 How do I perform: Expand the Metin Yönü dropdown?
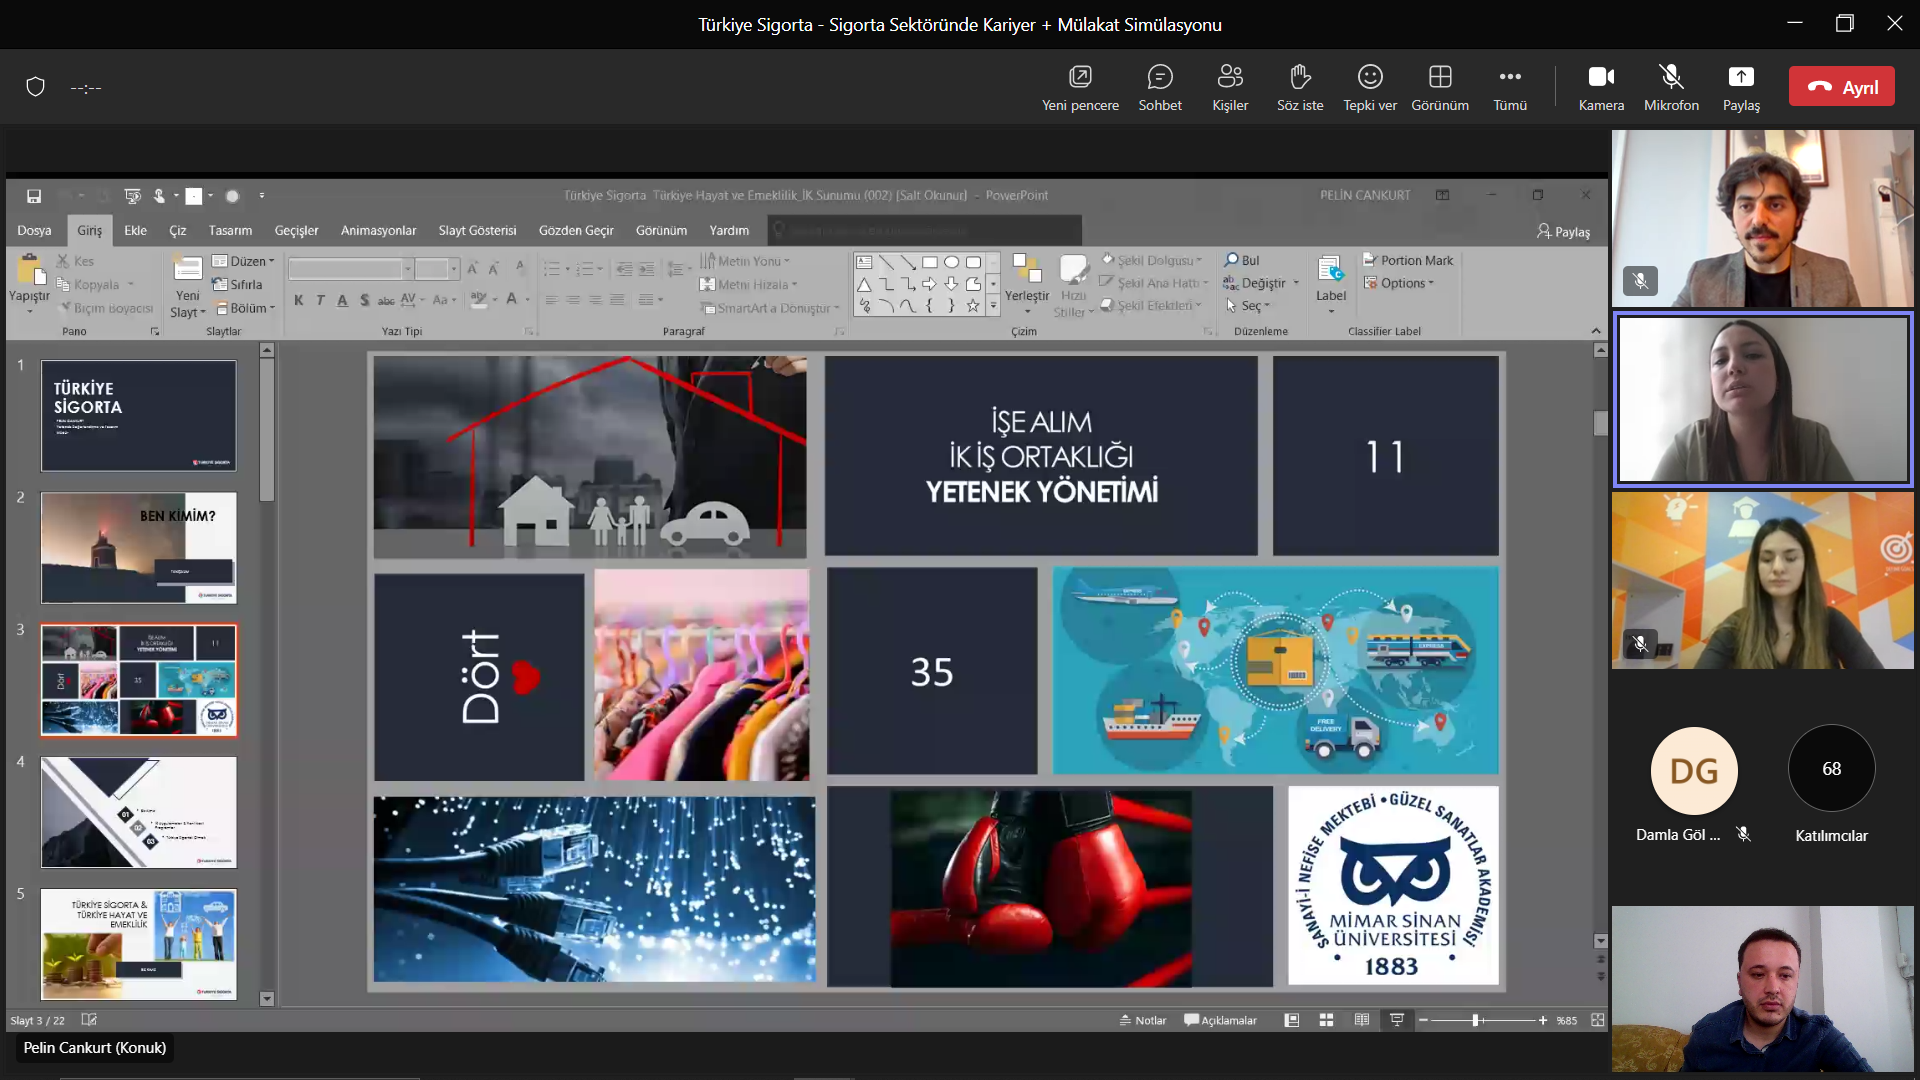coord(745,261)
